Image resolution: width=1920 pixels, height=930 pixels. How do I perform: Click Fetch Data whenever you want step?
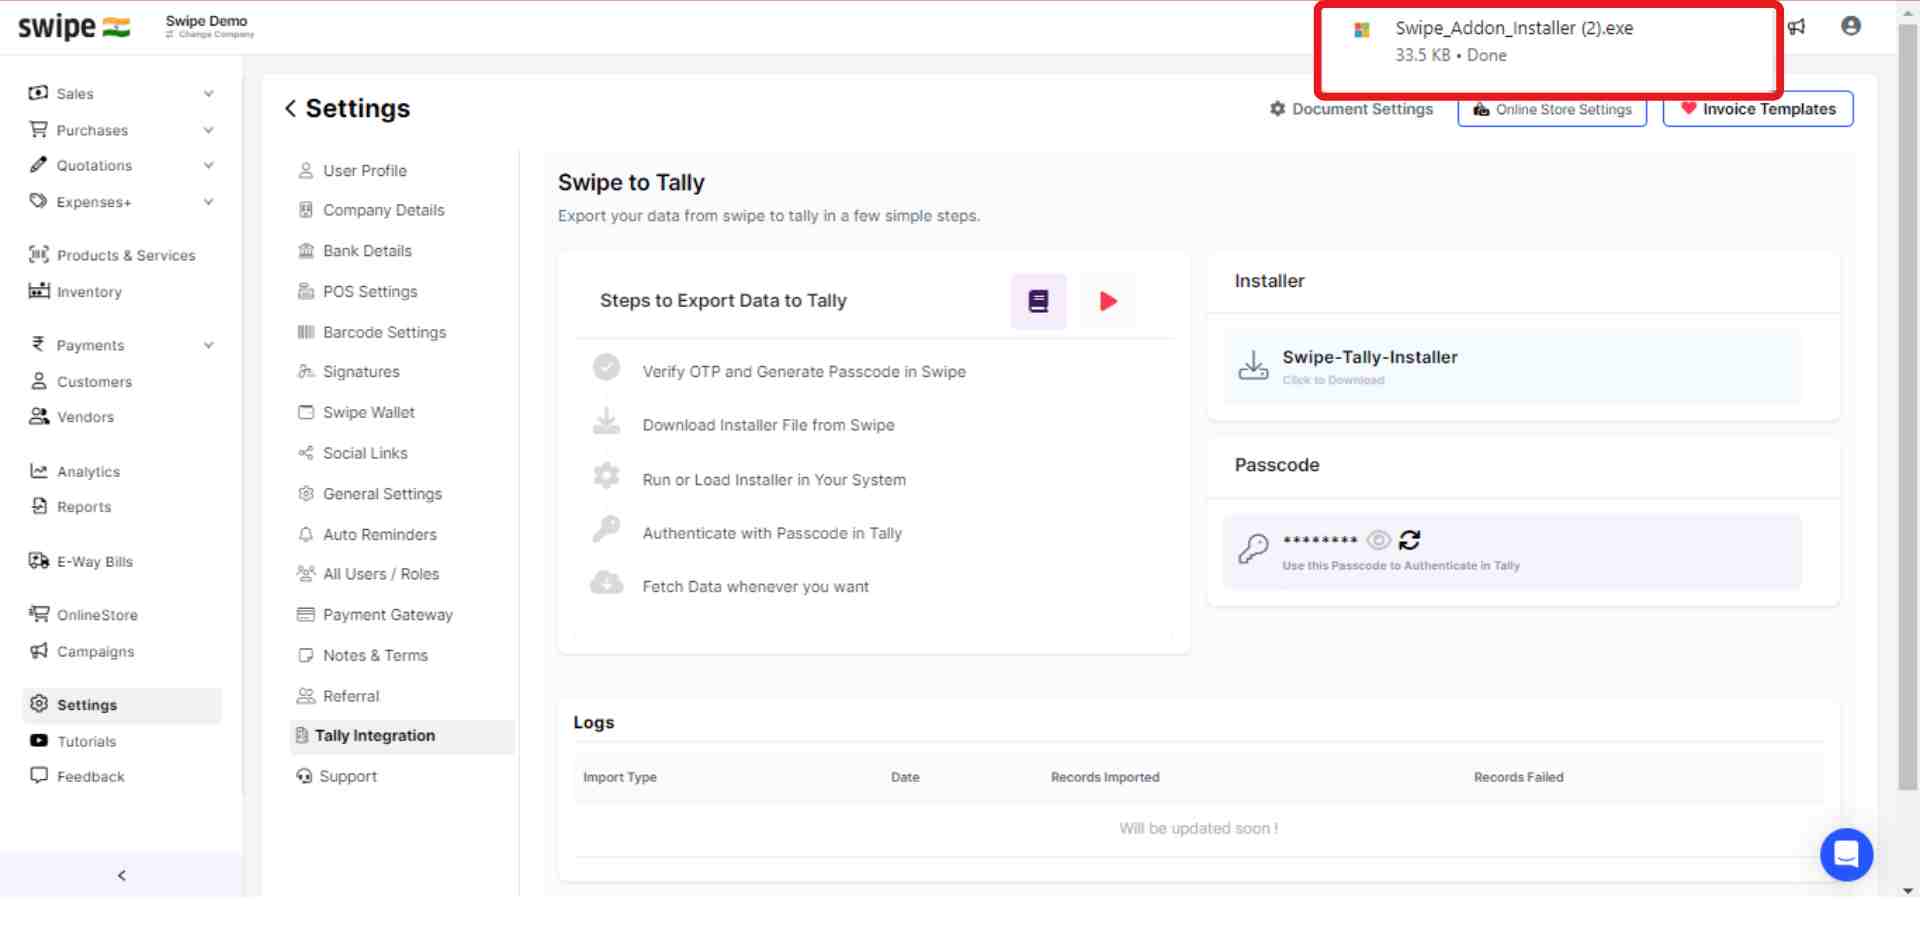click(756, 587)
